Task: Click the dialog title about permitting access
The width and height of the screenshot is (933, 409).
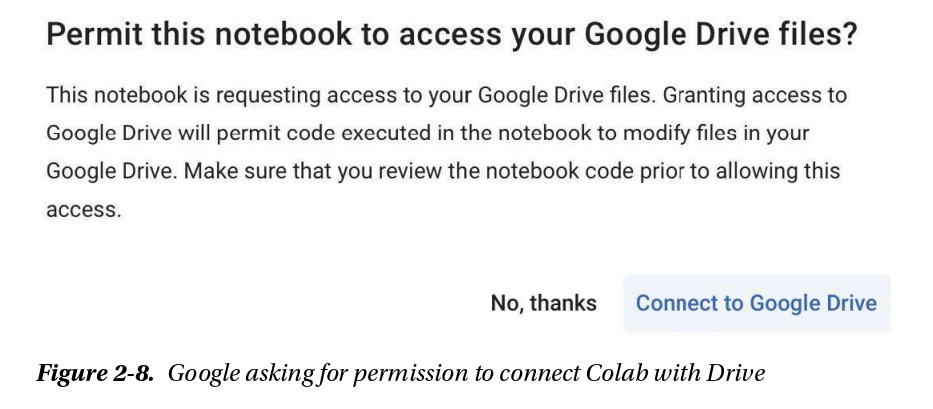Action: (x=452, y=37)
